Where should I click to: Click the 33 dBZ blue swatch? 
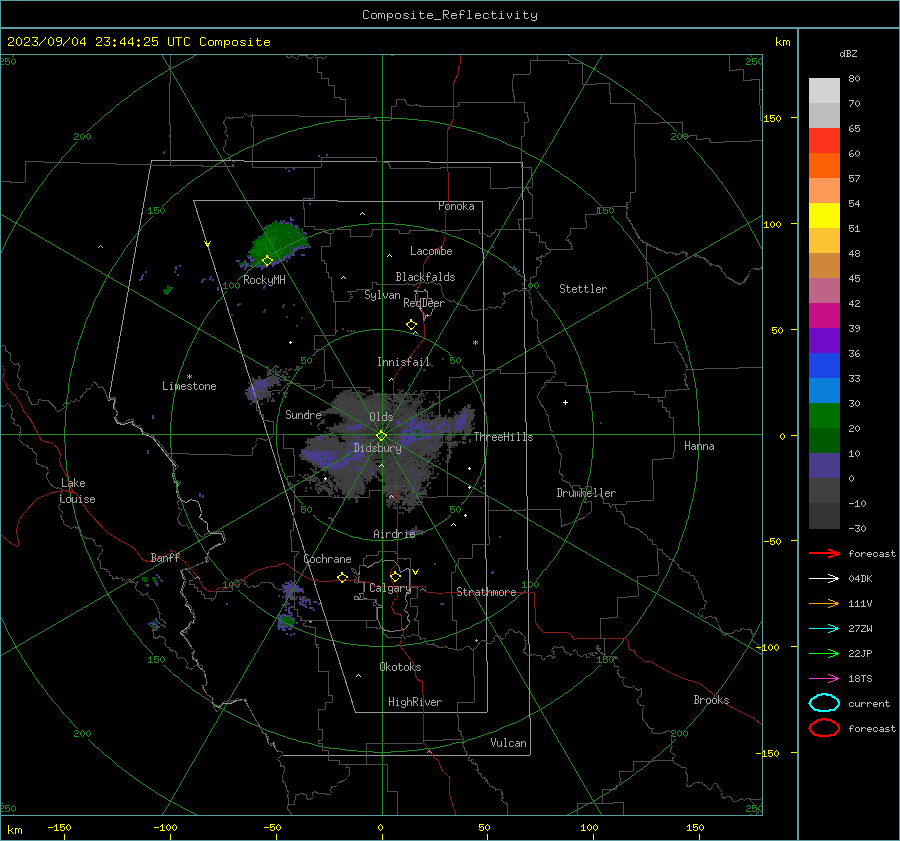tap(824, 390)
